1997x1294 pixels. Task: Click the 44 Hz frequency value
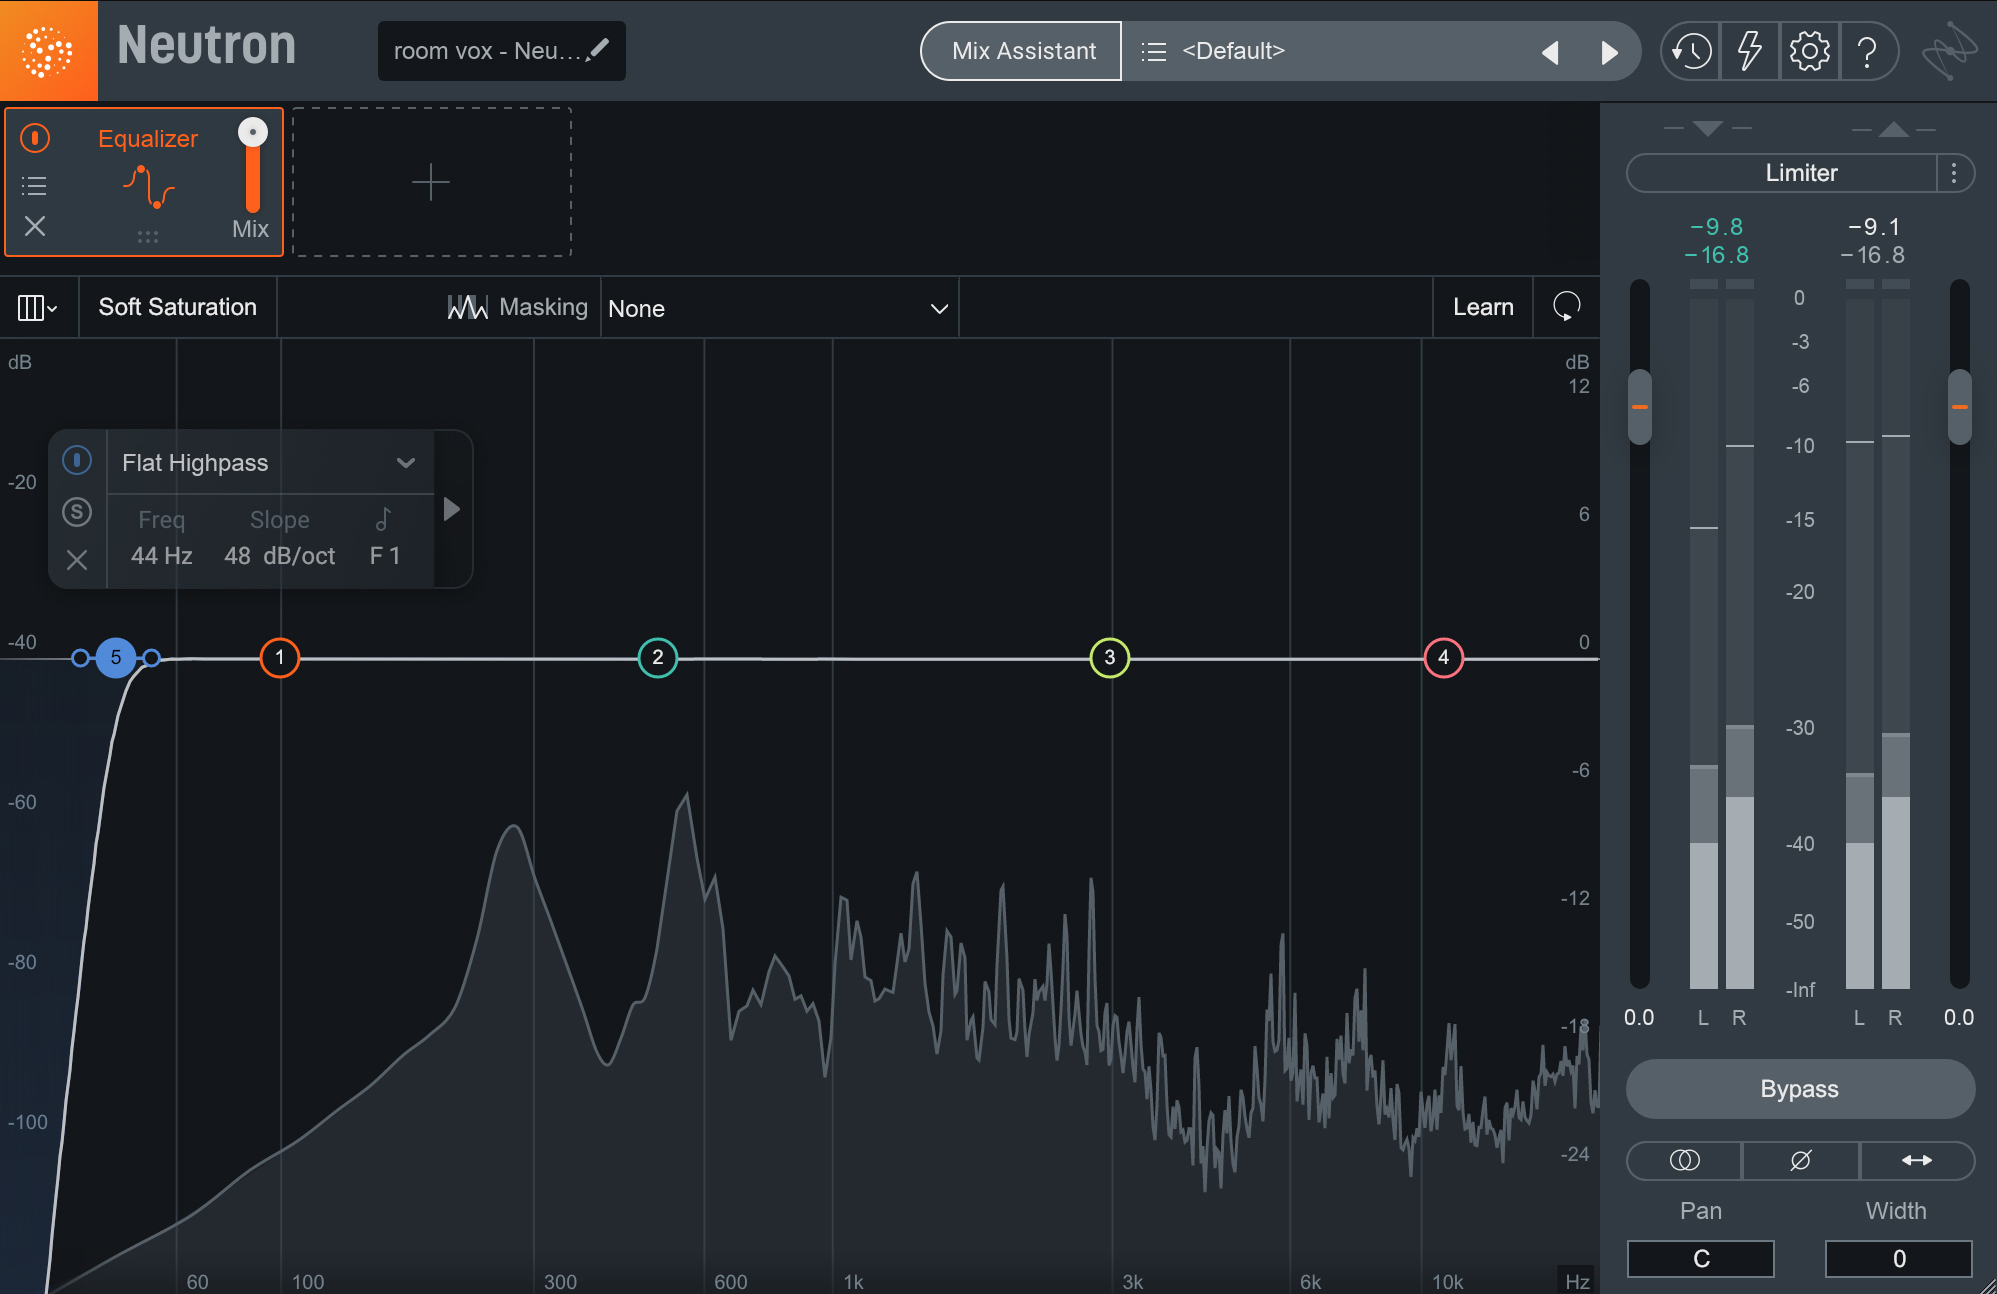tap(162, 556)
